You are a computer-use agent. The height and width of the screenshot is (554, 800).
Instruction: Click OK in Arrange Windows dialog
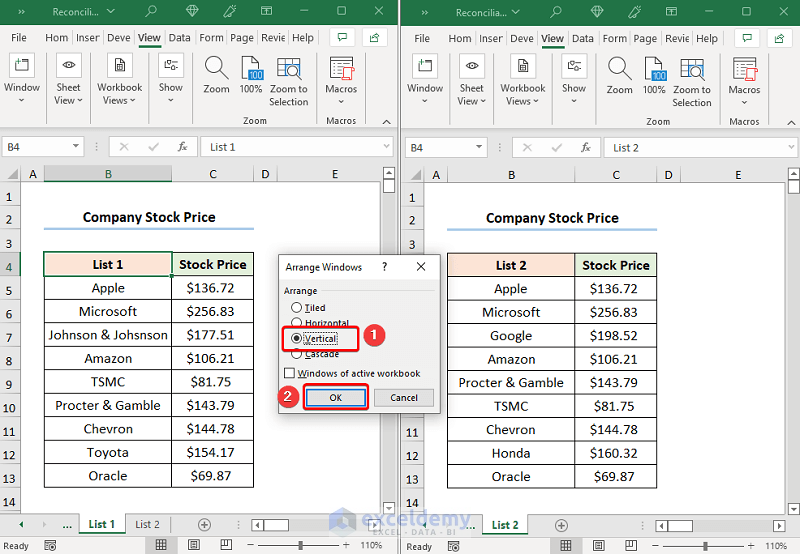(335, 397)
